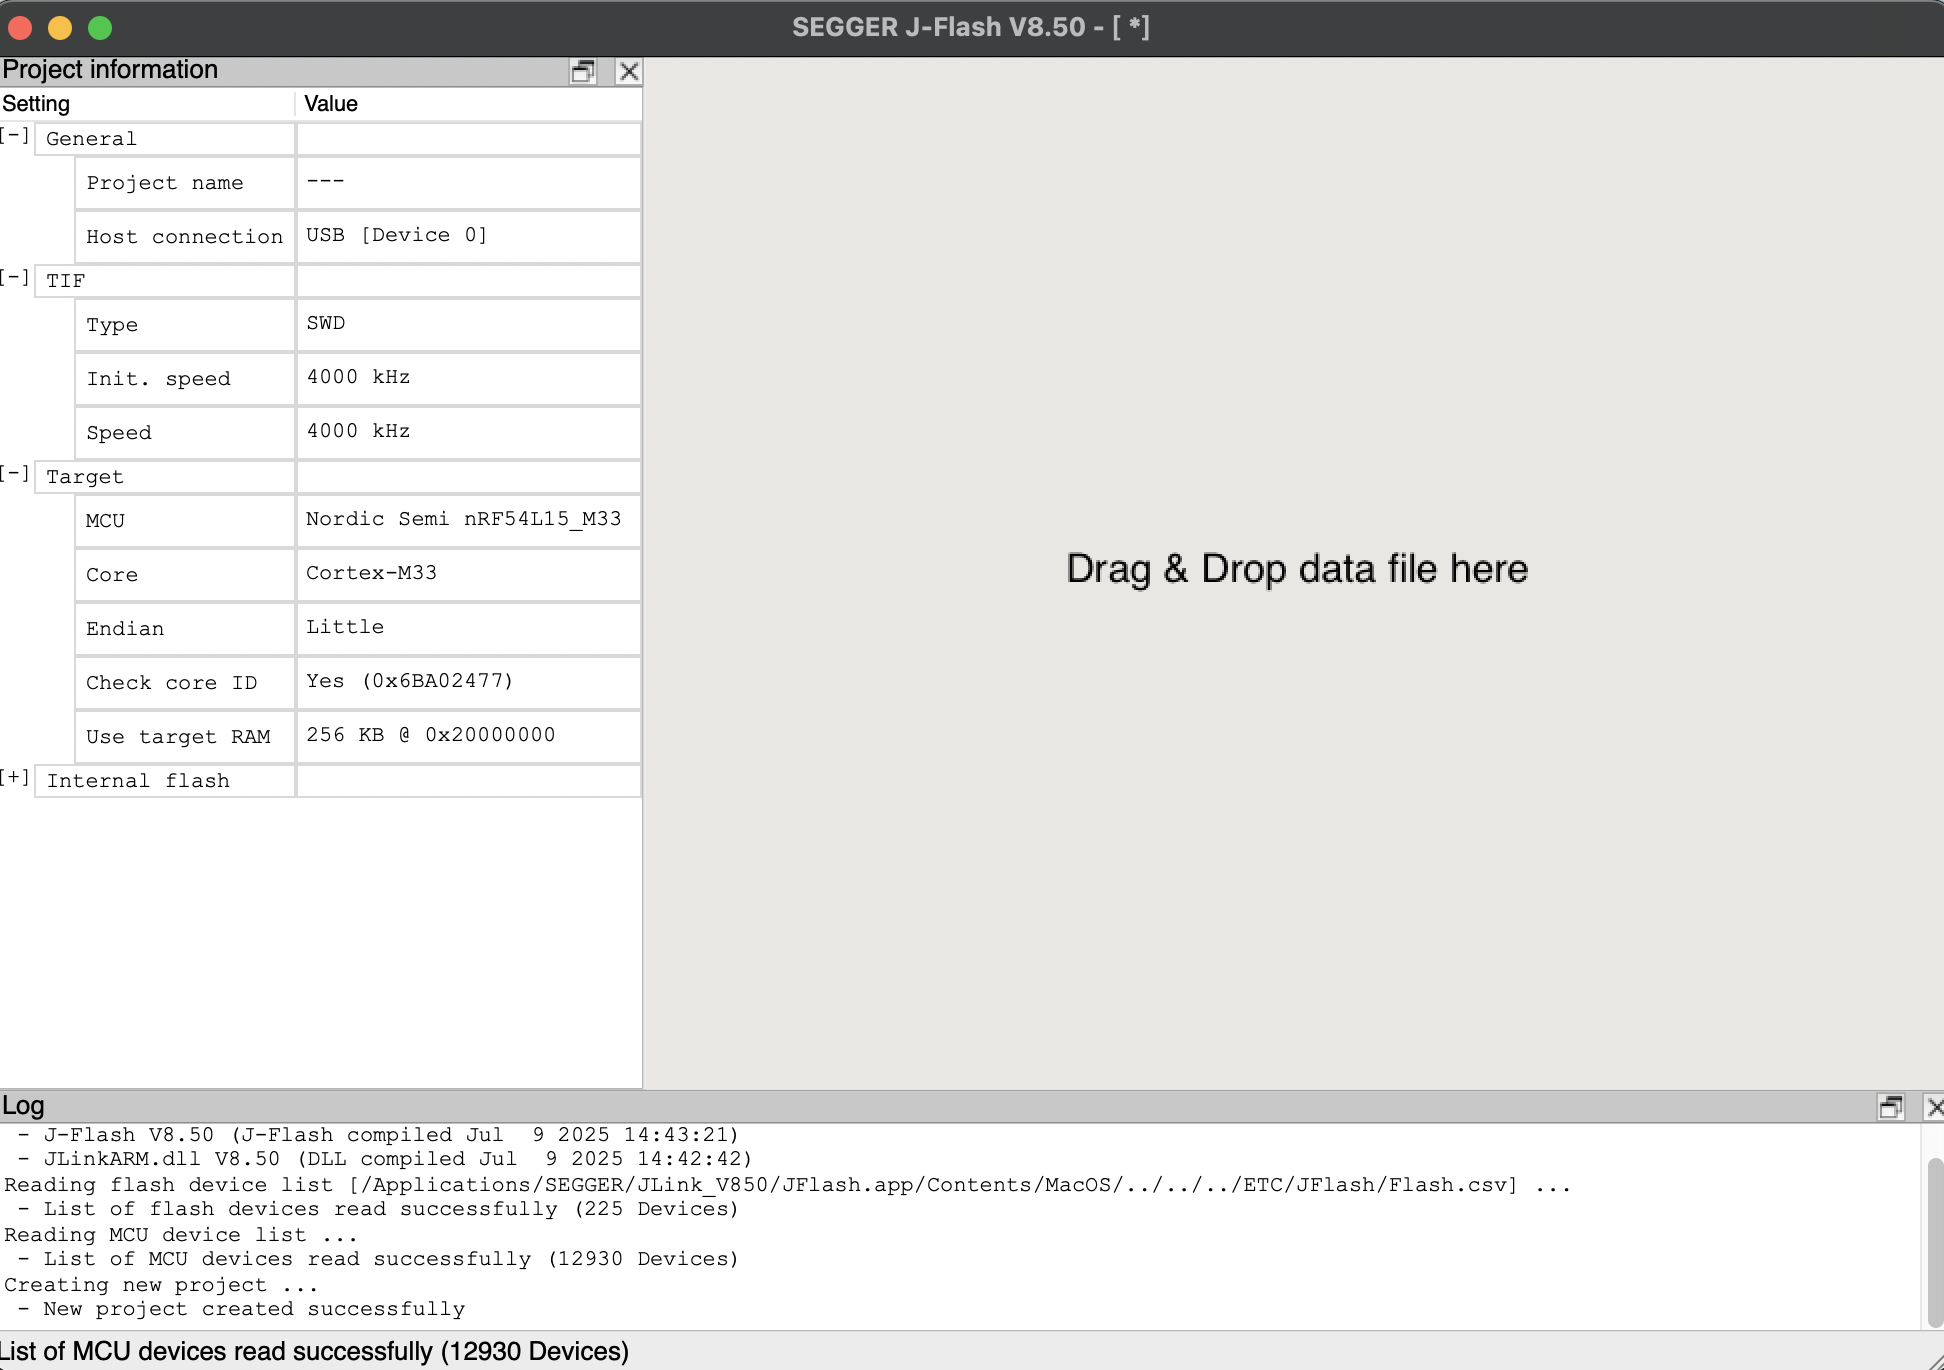The width and height of the screenshot is (1944, 1370).
Task: Close the Project information panel
Action: pos(629,71)
